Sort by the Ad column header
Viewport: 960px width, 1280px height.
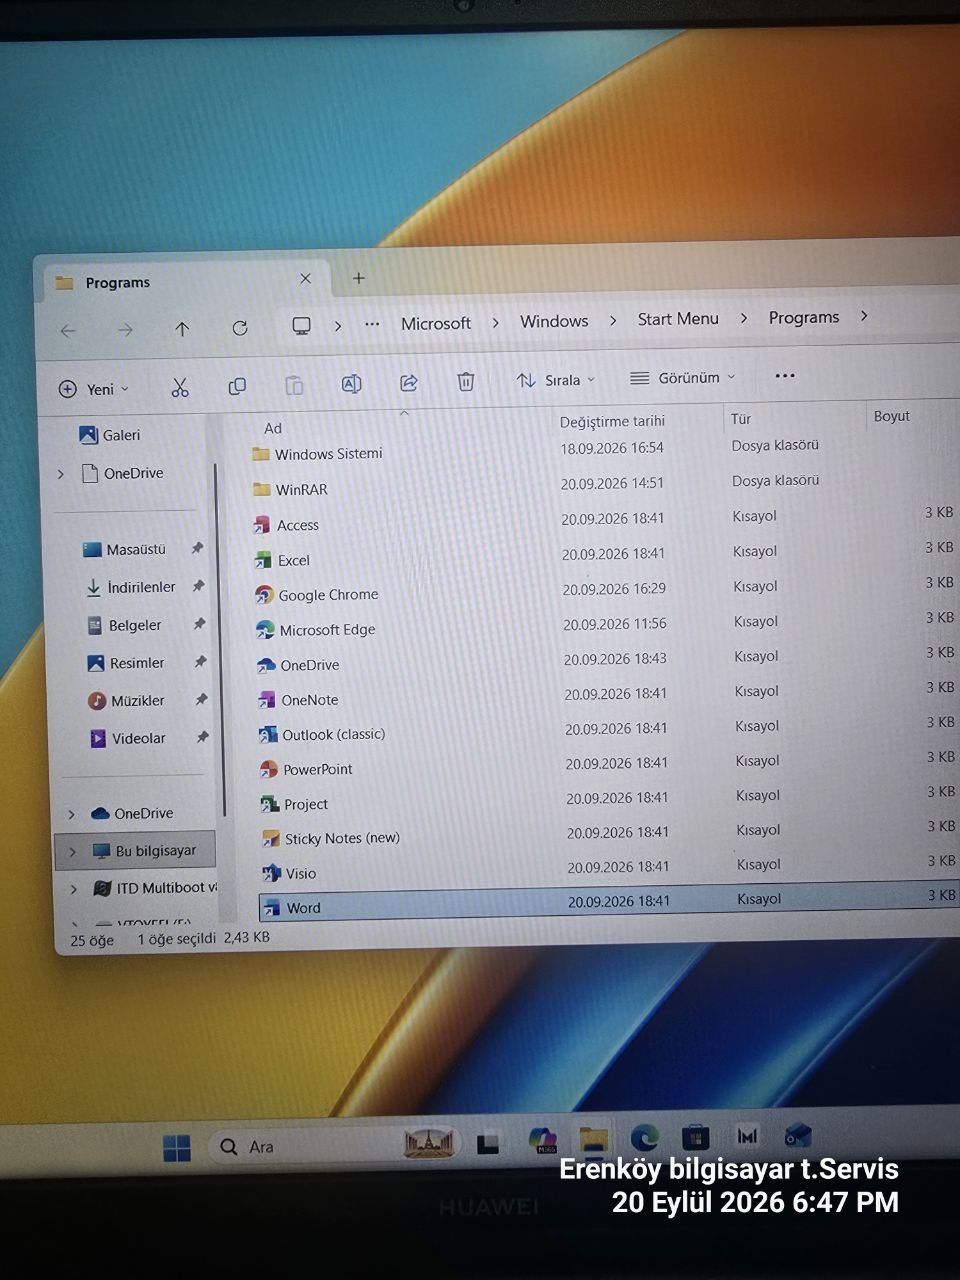(273, 428)
